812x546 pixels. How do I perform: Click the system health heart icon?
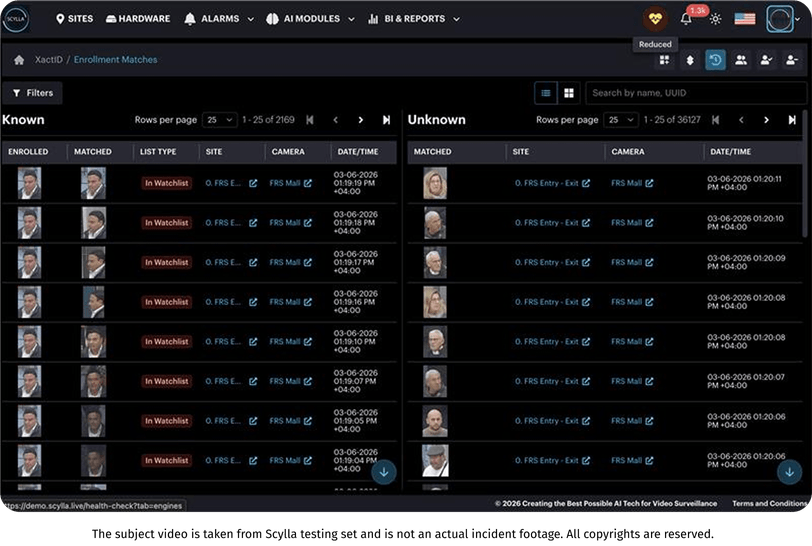coord(655,19)
